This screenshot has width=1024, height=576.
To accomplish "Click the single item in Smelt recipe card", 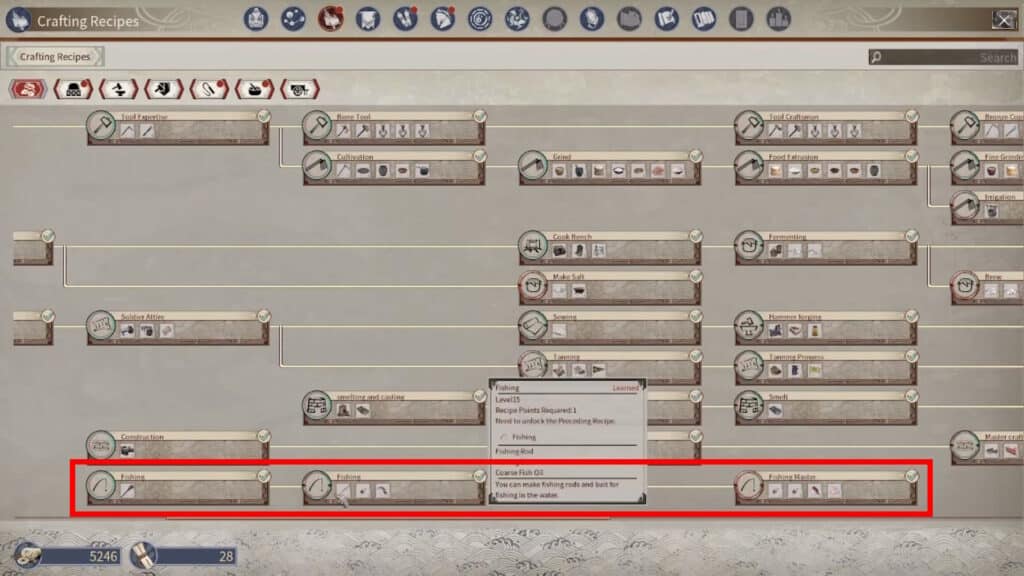I will pos(775,410).
